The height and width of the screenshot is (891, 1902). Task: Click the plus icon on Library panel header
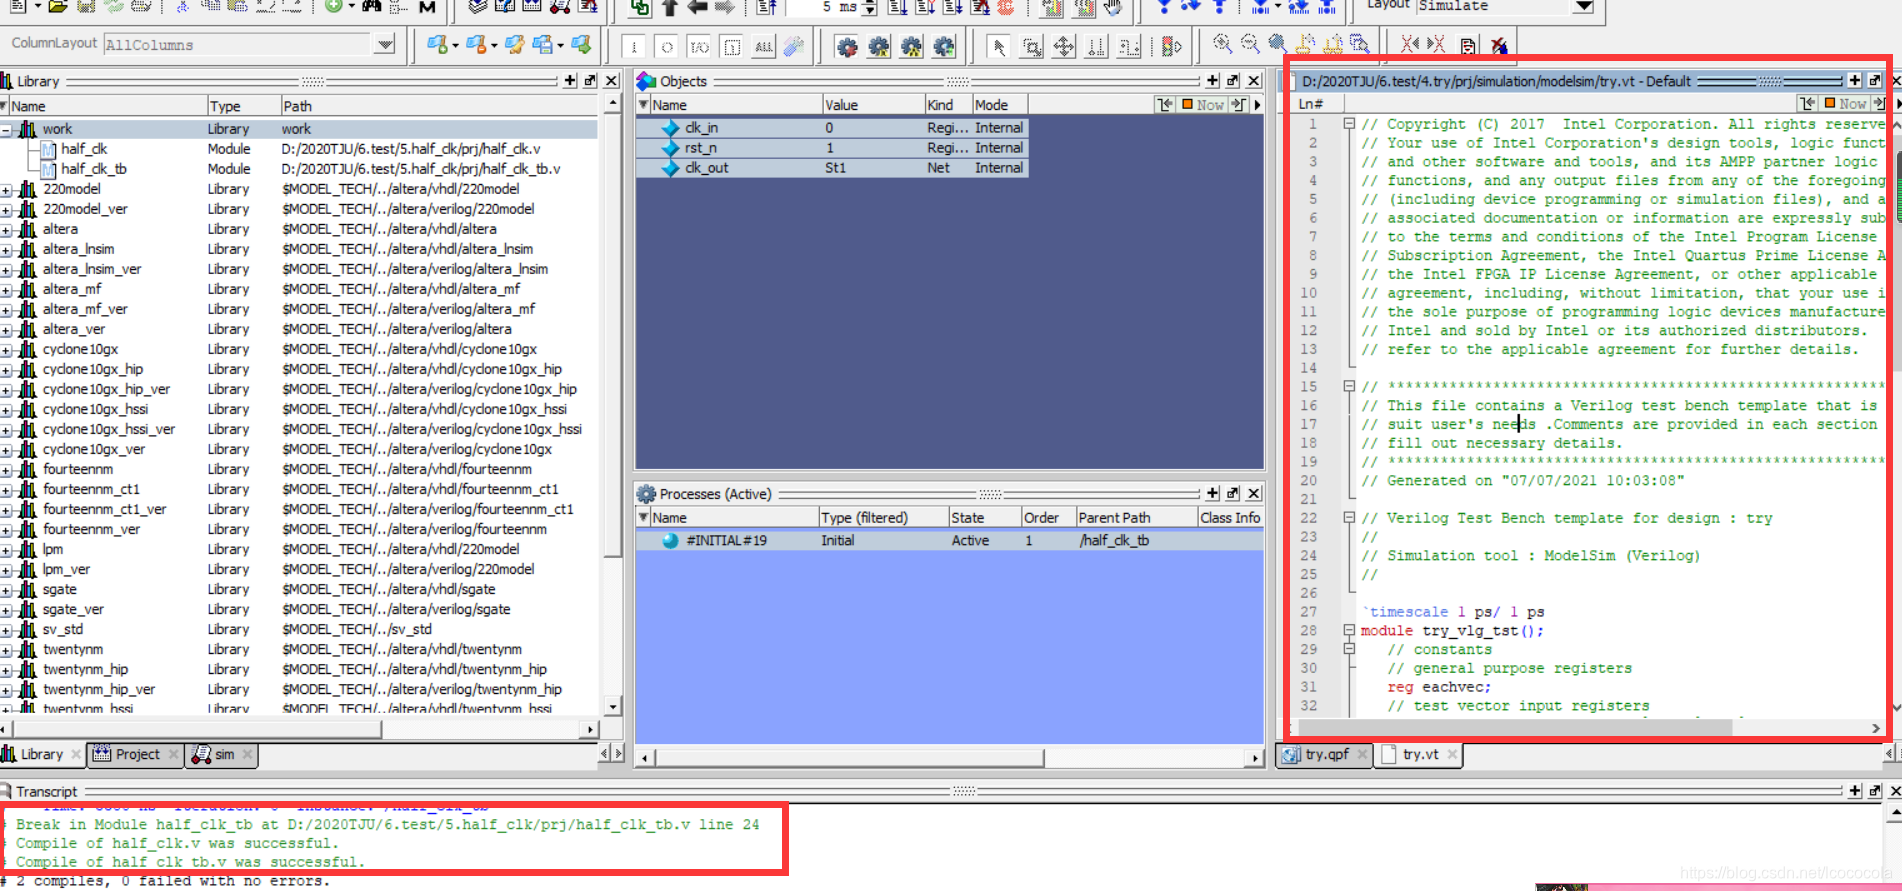(x=570, y=81)
